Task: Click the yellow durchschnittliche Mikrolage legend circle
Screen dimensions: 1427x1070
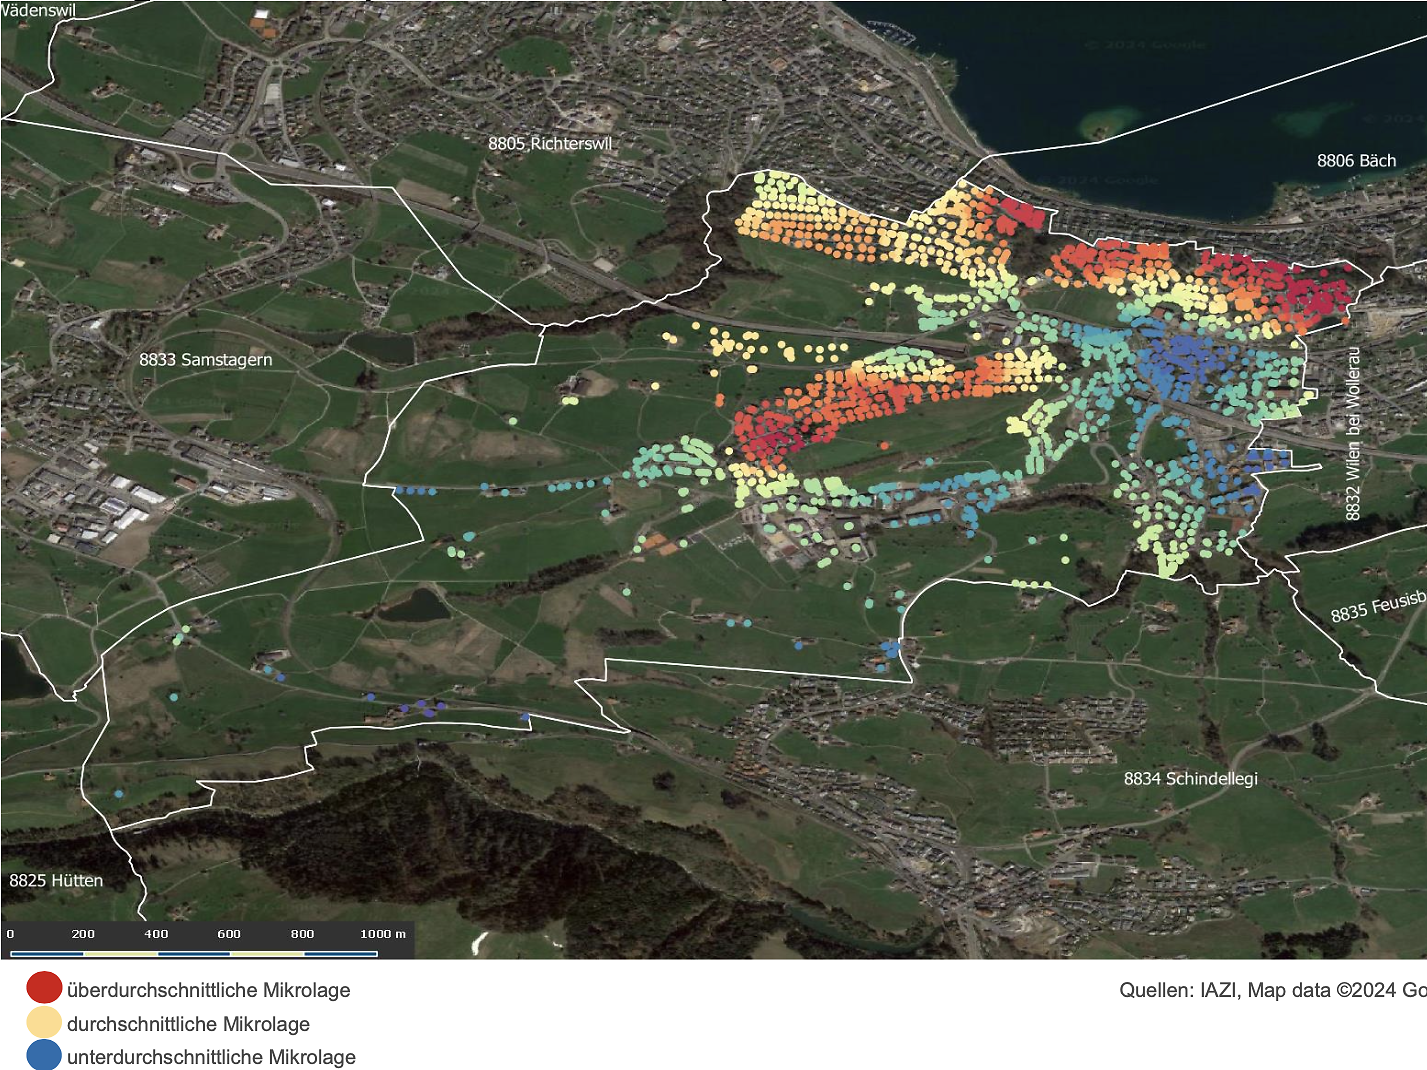Action: (x=44, y=1022)
